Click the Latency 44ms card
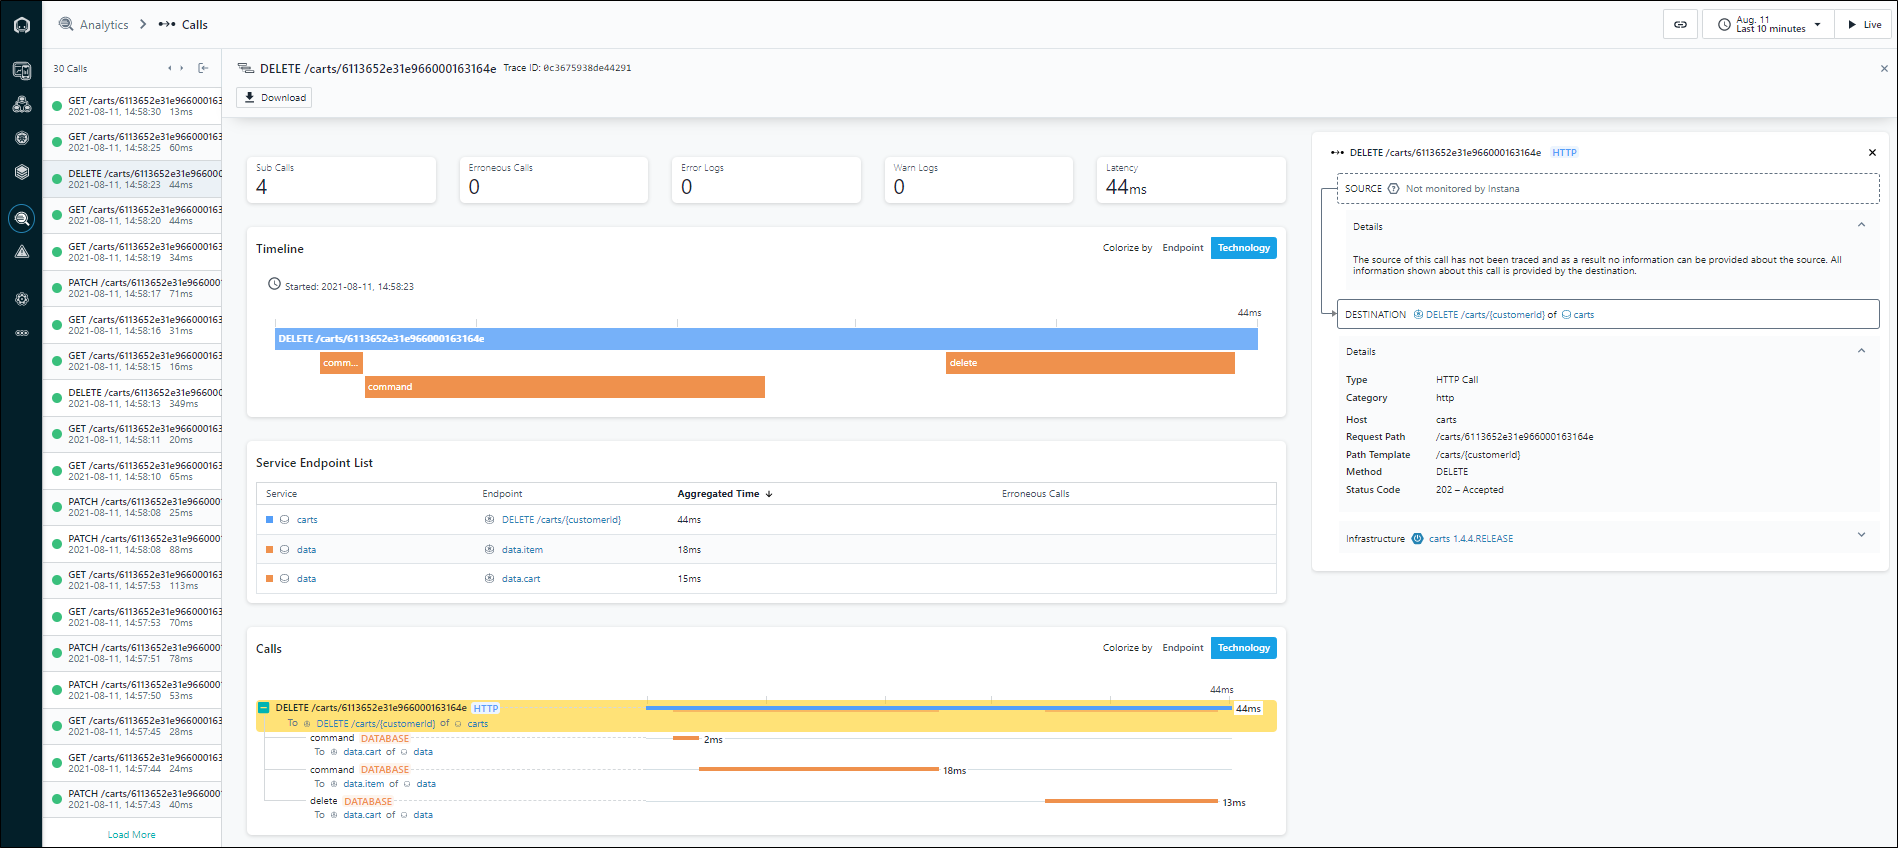1898x848 pixels. click(1191, 180)
